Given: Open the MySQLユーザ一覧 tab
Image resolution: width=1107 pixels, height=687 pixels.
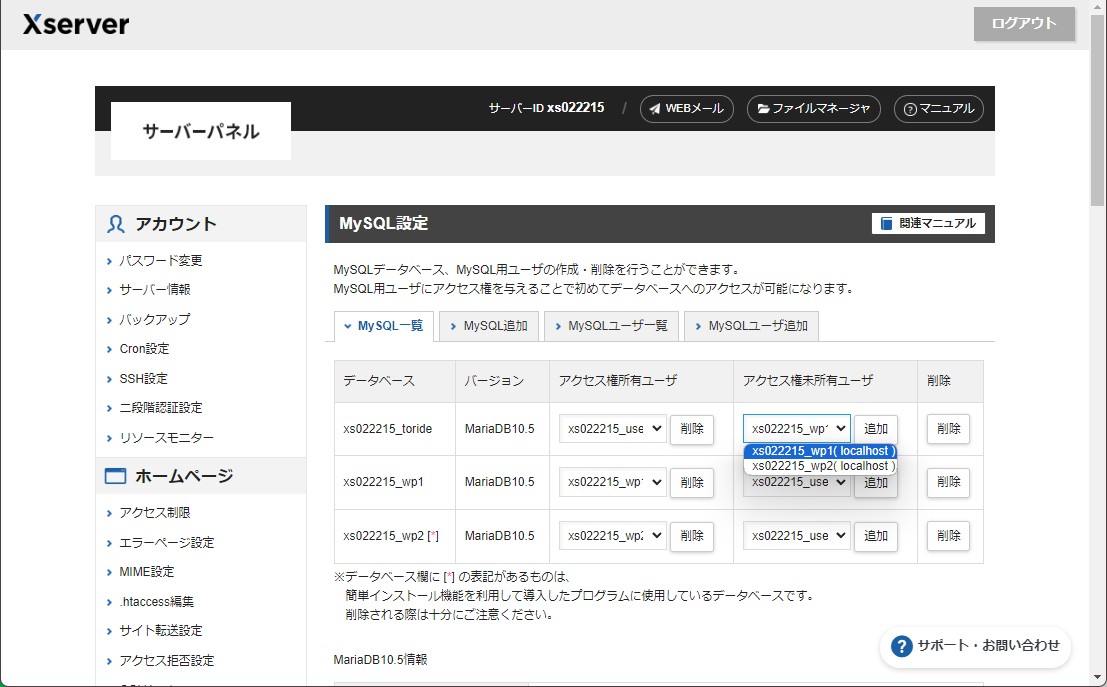Looking at the screenshot, I should coord(611,326).
